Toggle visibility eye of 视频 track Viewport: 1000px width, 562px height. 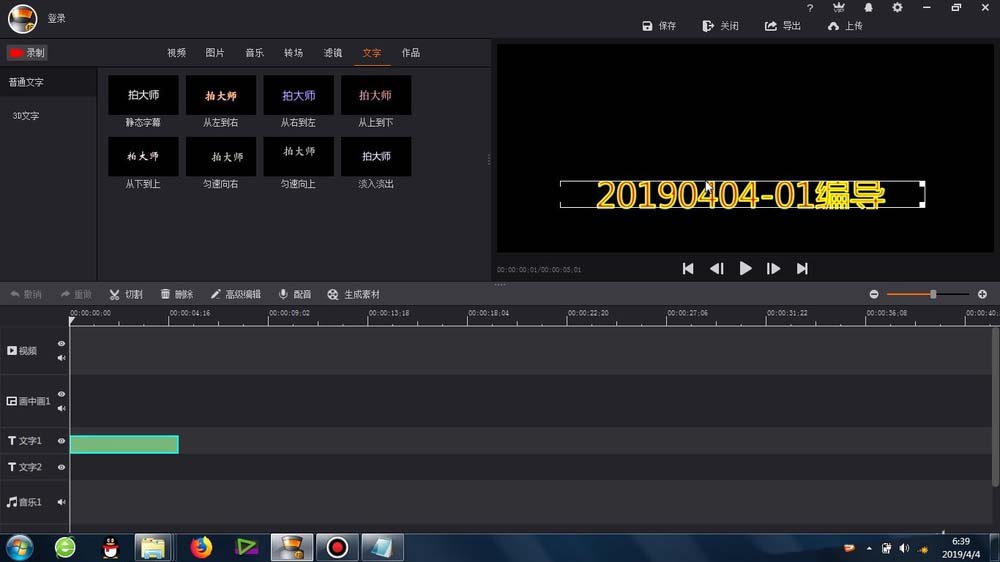pos(61,343)
